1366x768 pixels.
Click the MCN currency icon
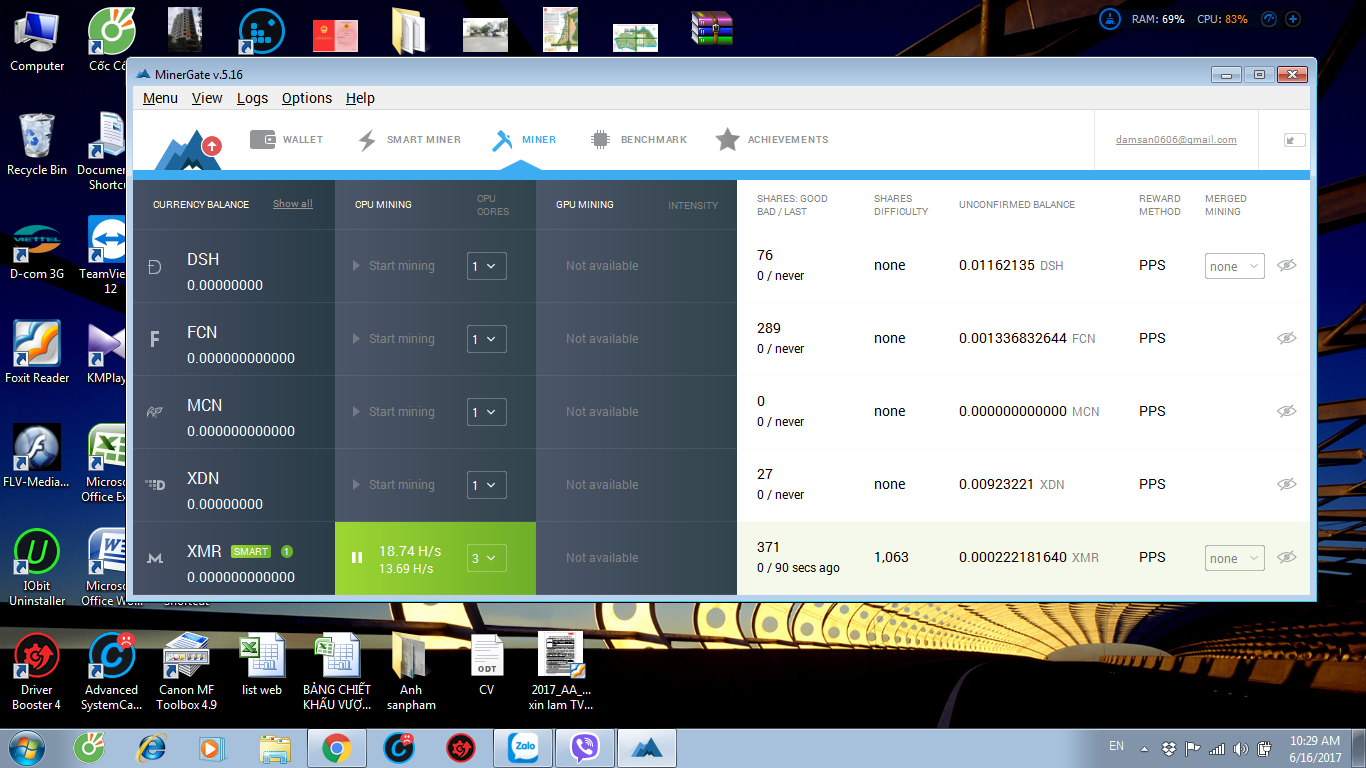(154, 412)
